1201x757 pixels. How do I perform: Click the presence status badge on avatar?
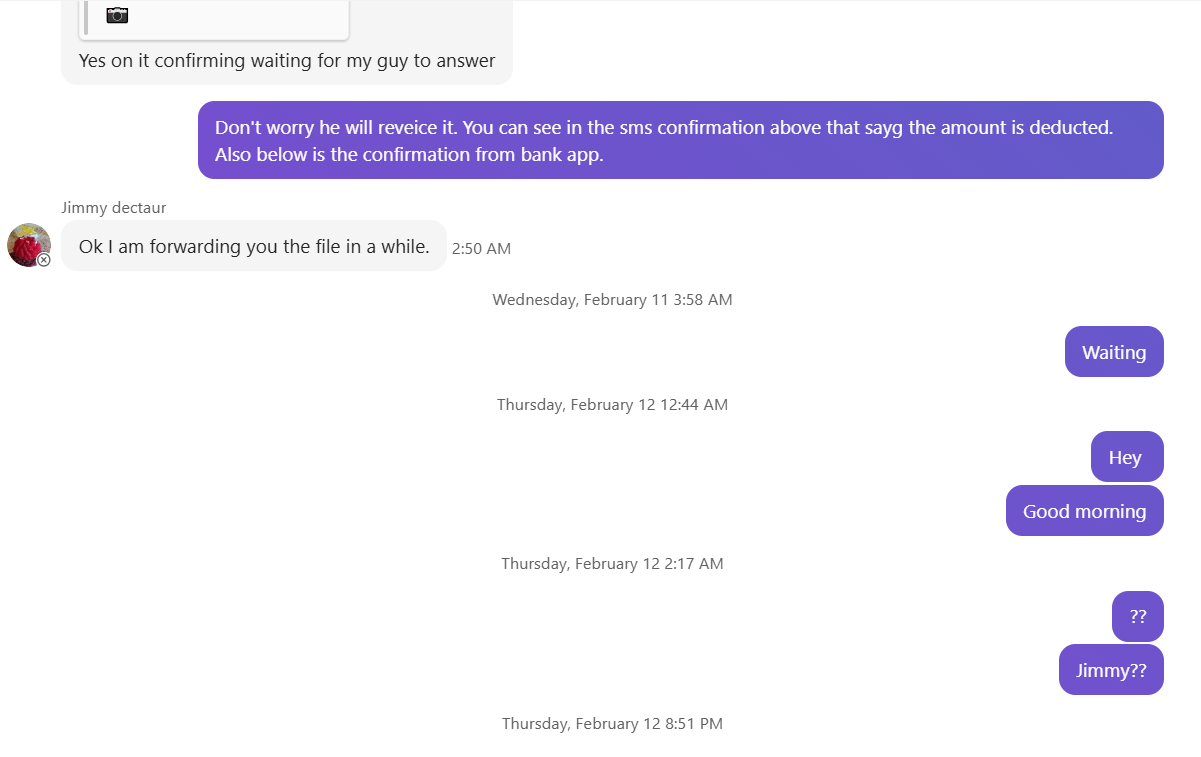coord(44,260)
